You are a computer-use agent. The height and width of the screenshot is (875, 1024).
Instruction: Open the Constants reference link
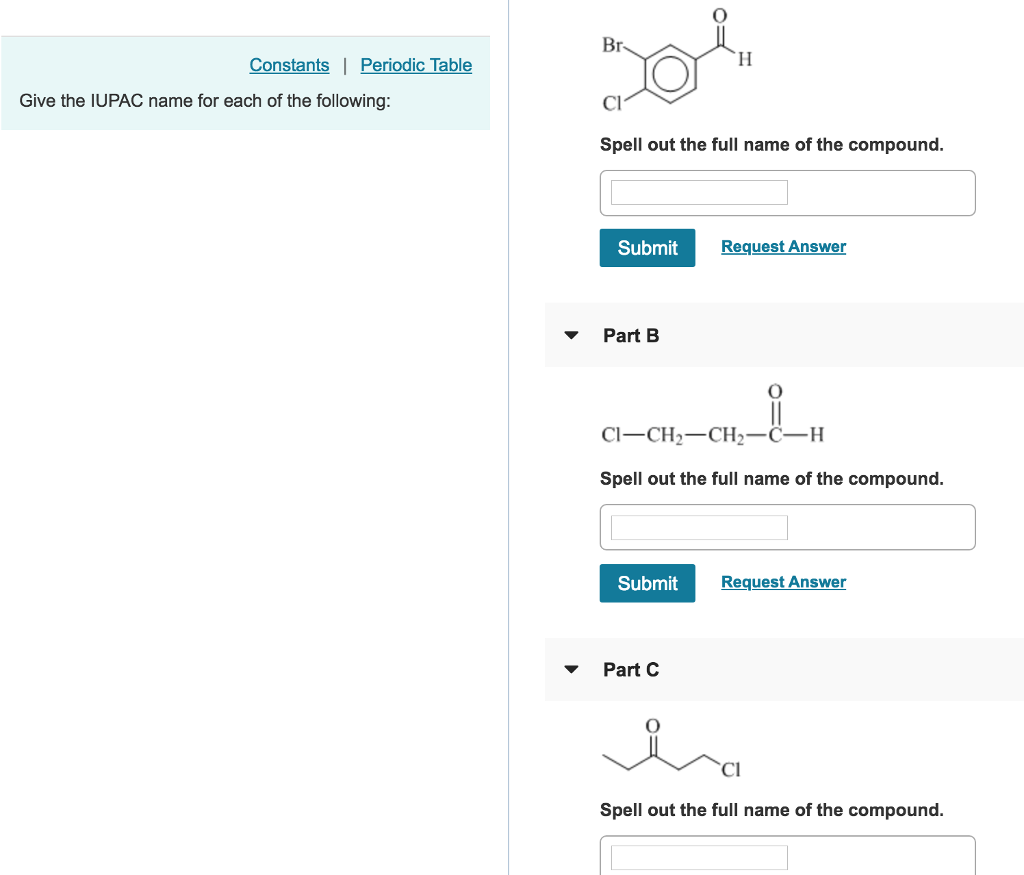(x=289, y=65)
